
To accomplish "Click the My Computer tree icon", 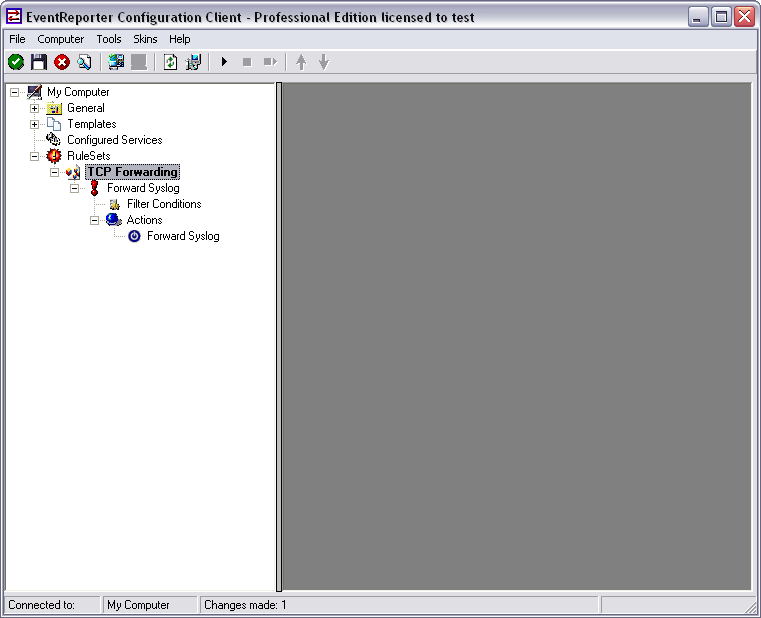I will point(34,92).
